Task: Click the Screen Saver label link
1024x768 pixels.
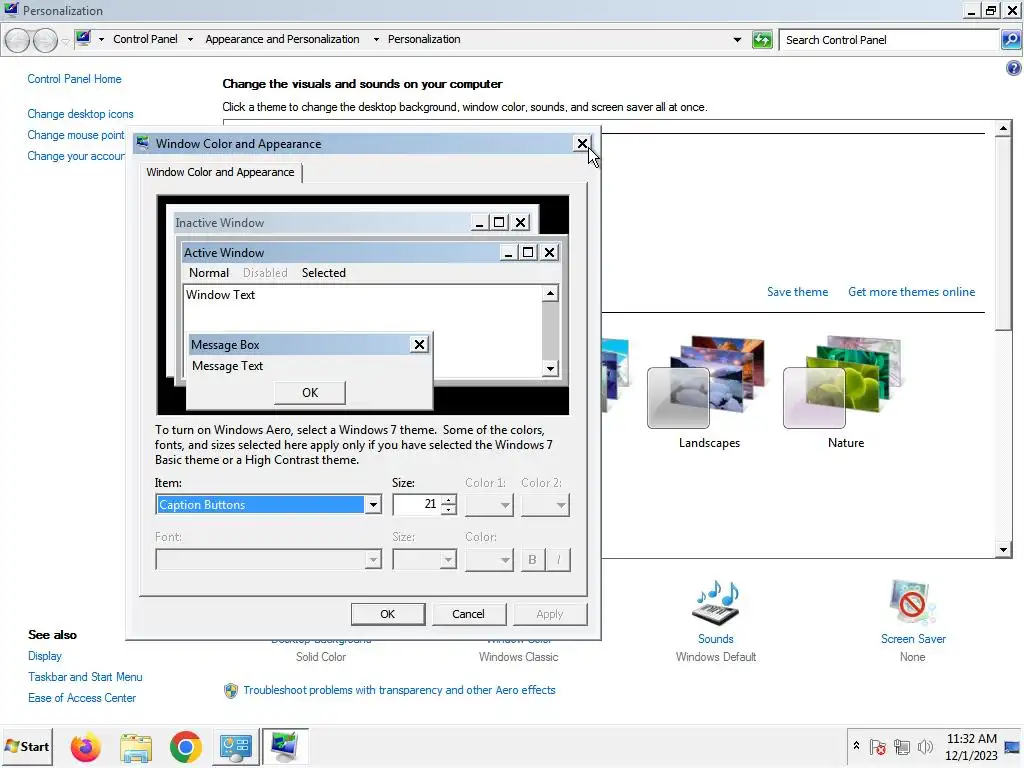Action: (912, 639)
